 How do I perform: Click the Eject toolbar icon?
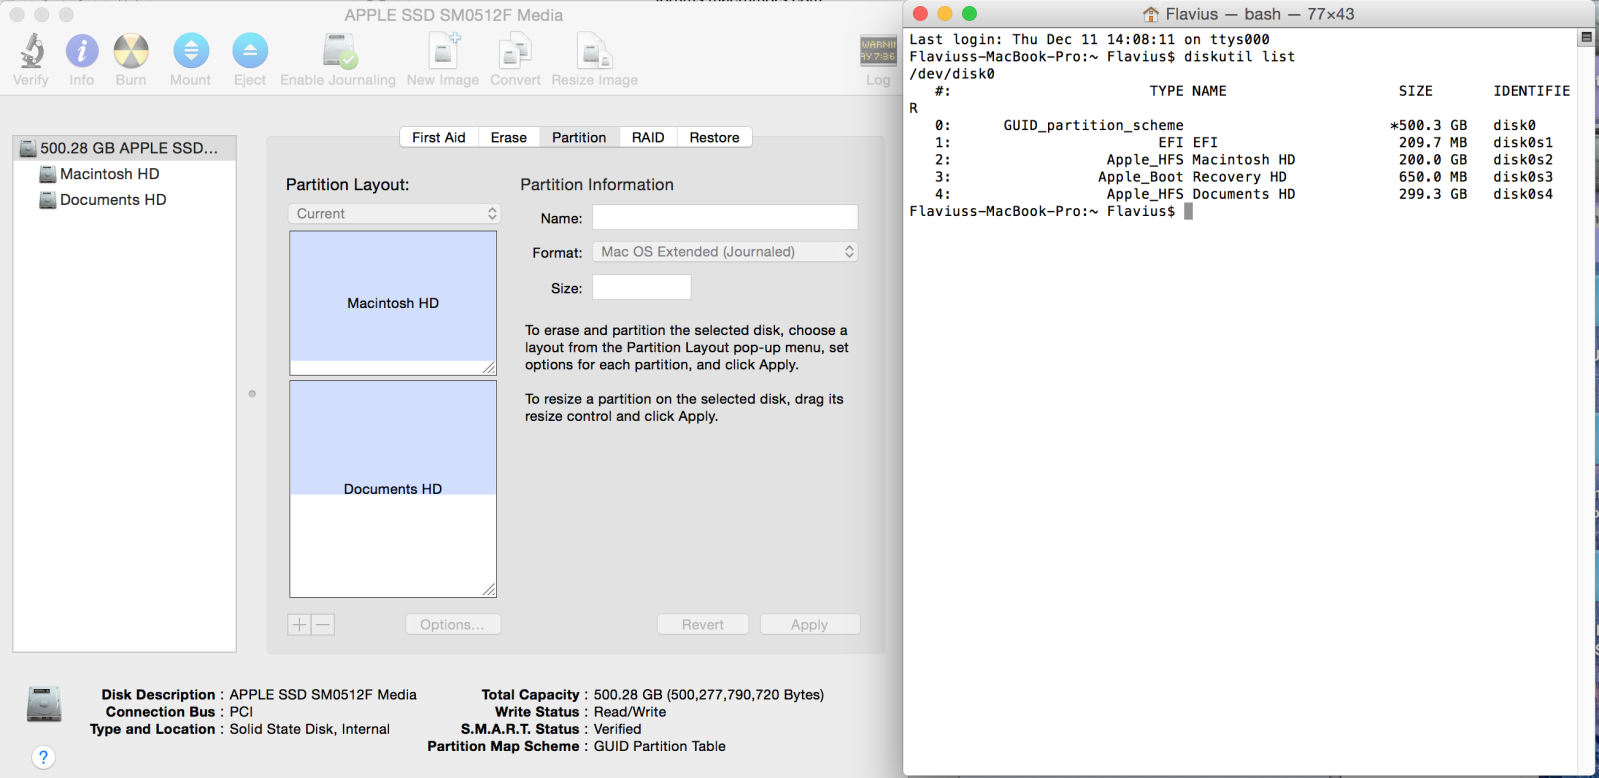[x=250, y=51]
